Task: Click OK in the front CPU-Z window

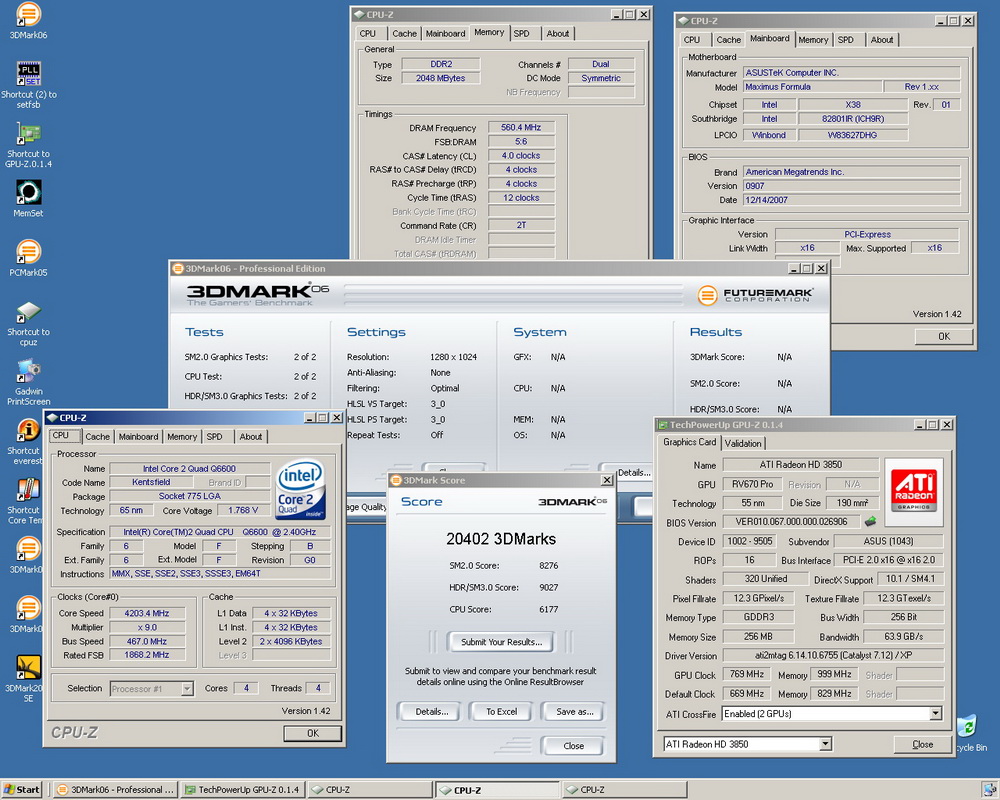Action: click(312, 733)
